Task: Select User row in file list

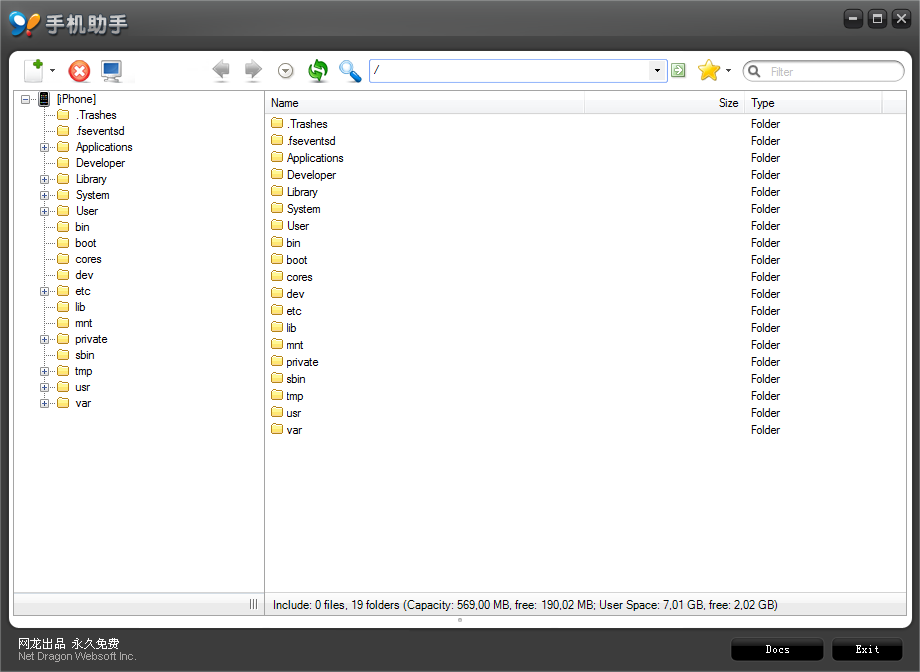Action: coord(585,226)
